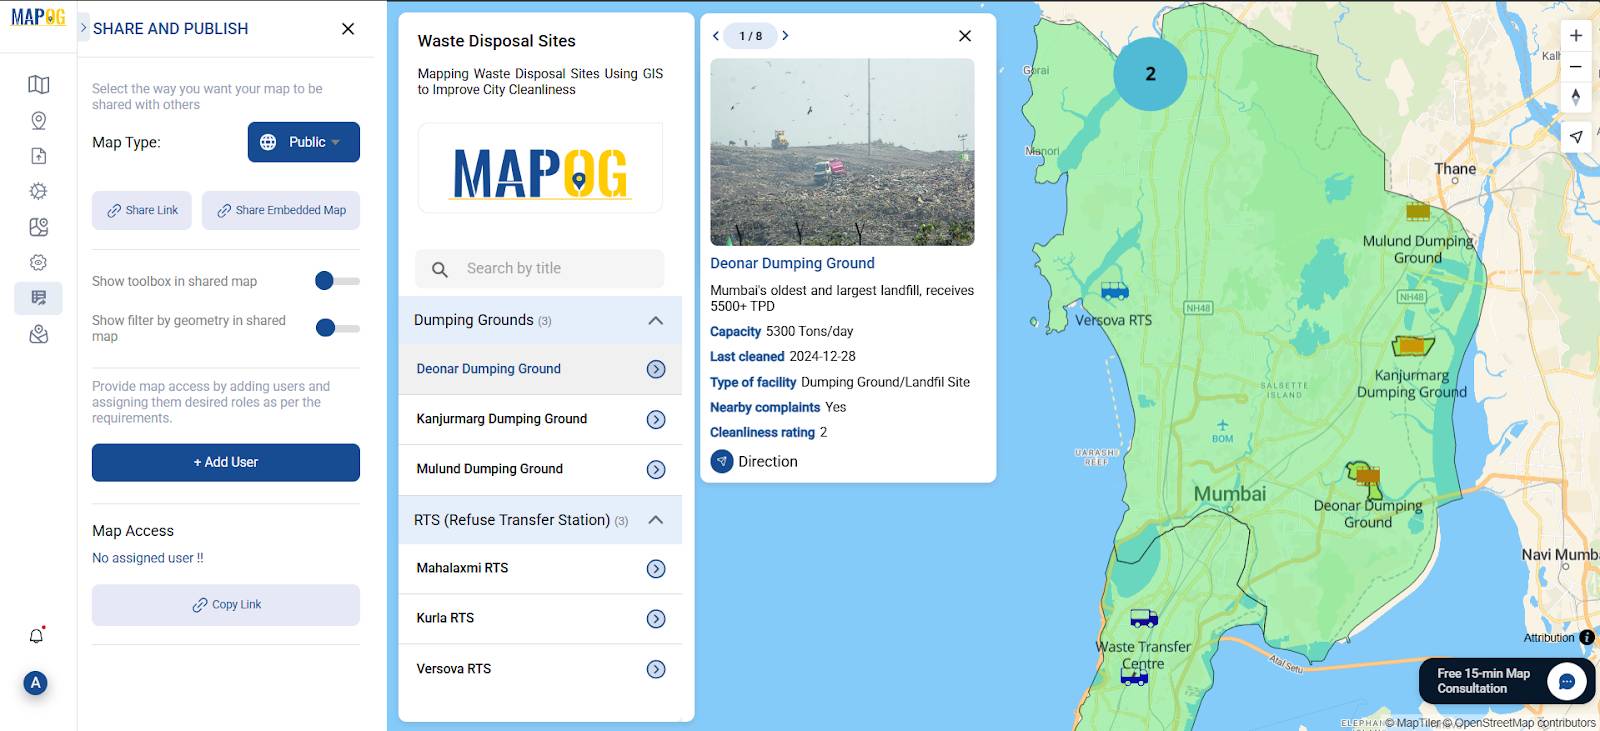Zoom out on the map
The width and height of the screenshot is (1600, 731).
point(1576,66)
